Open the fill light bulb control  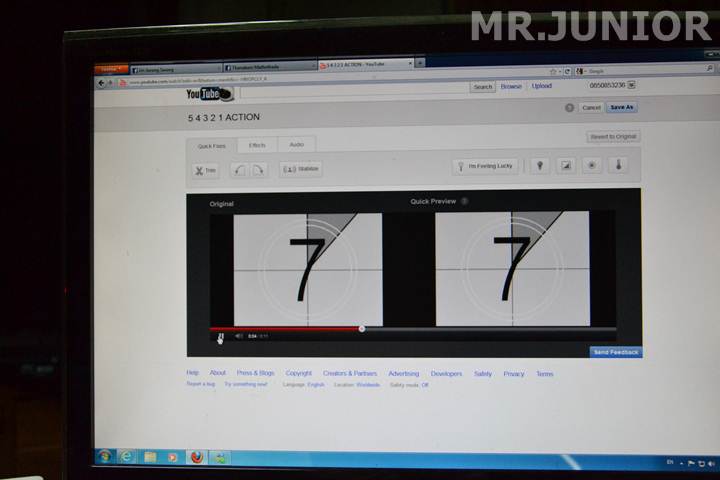tap(540, 165)
